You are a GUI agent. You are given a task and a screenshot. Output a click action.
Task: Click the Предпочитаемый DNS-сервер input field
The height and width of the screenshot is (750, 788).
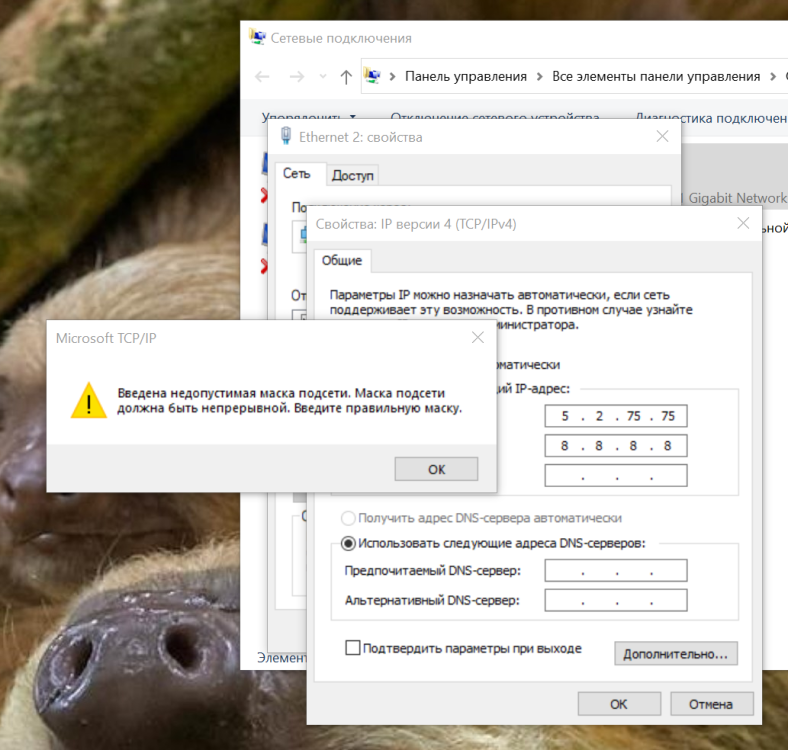[616, 571]
